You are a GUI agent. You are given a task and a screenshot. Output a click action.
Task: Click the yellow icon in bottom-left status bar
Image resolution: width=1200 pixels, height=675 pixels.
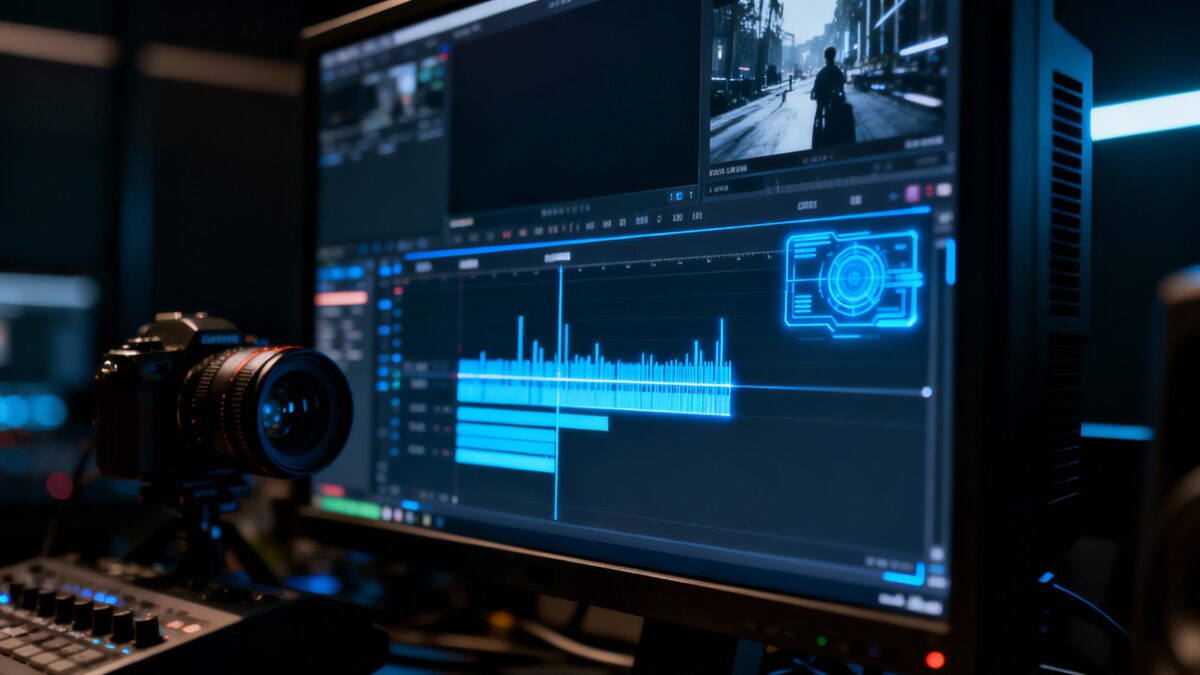[428, 520]
